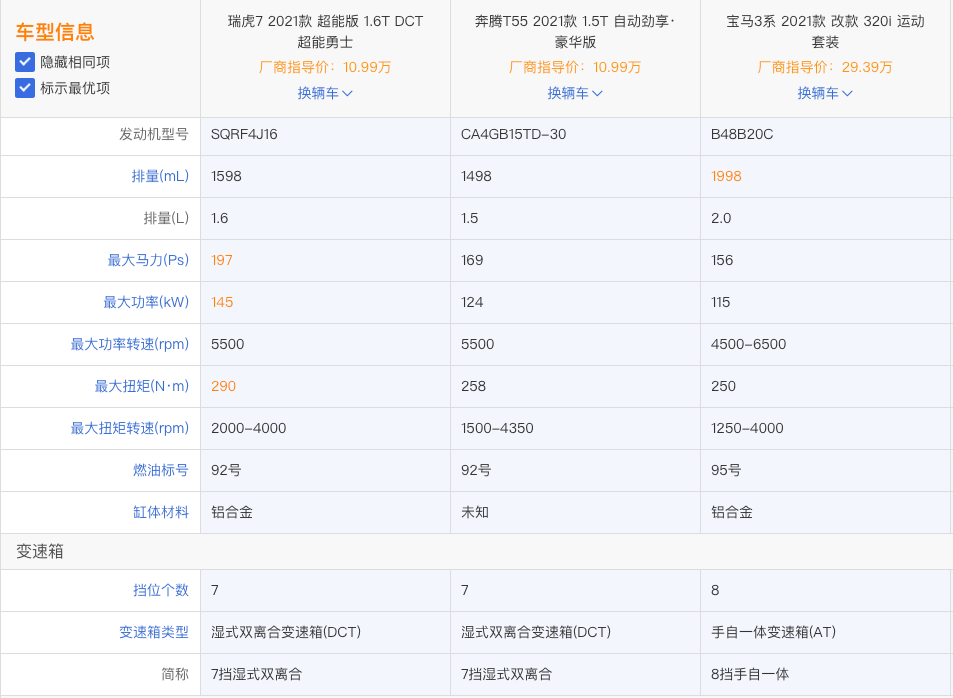Open 换辆车 dropdown under 宝马3系

pyautogui.click(x=825, y=93)
